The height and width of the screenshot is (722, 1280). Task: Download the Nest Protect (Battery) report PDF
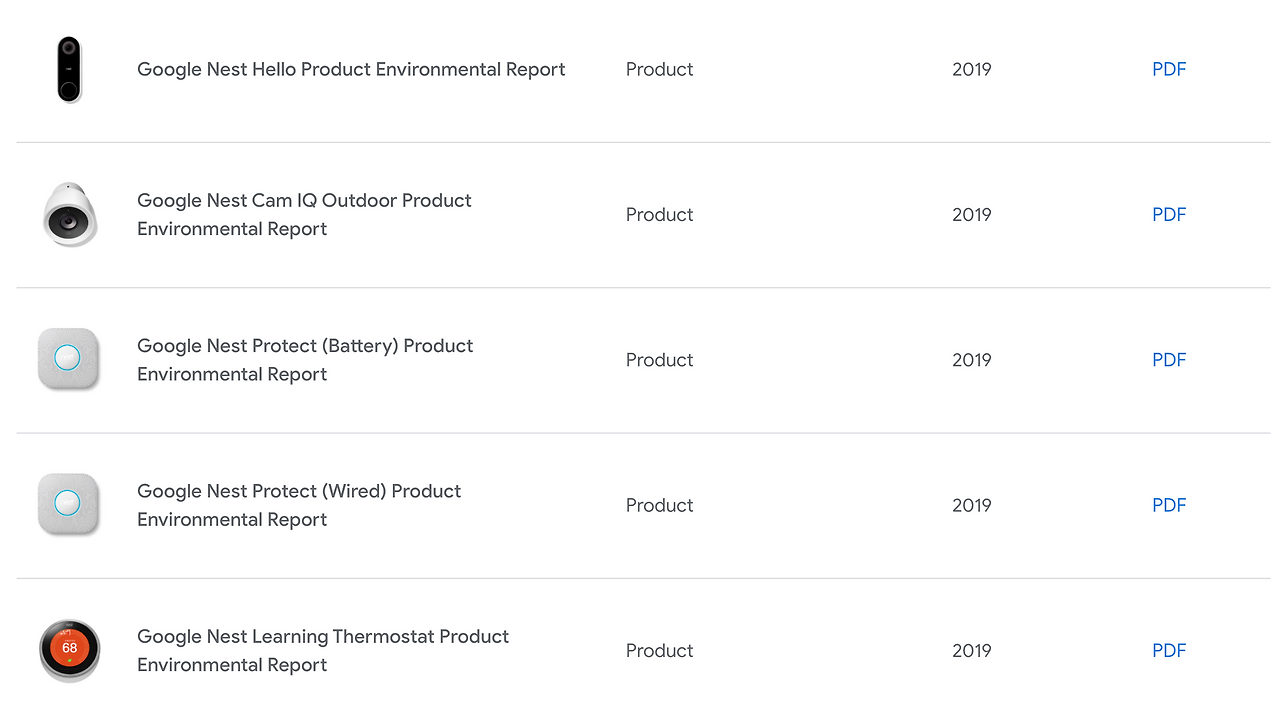[1169, 360]
